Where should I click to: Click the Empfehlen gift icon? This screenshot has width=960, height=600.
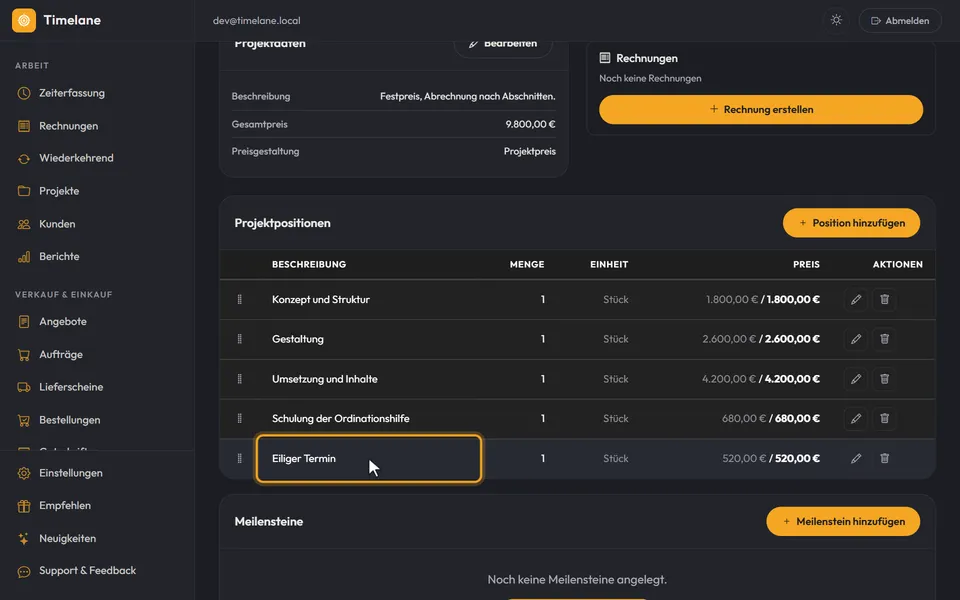24,506
